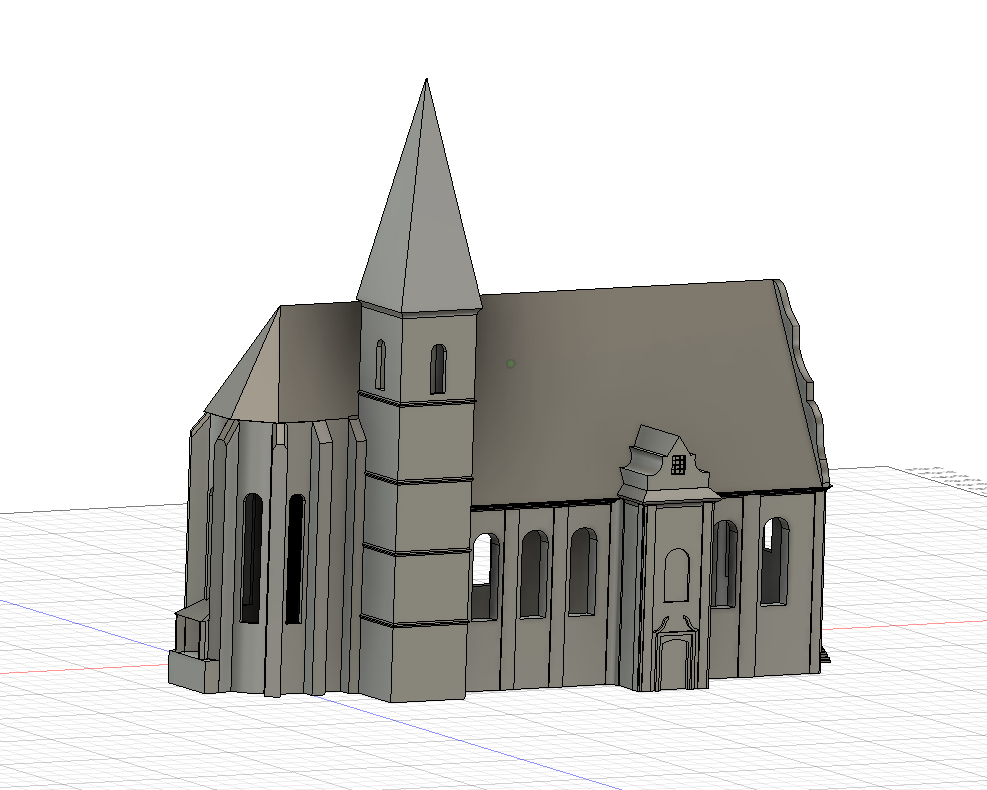The width and height of the screenshot is (987, 790).
Task: Click the second nave window right of the tower
Action: tap(534, 573)
